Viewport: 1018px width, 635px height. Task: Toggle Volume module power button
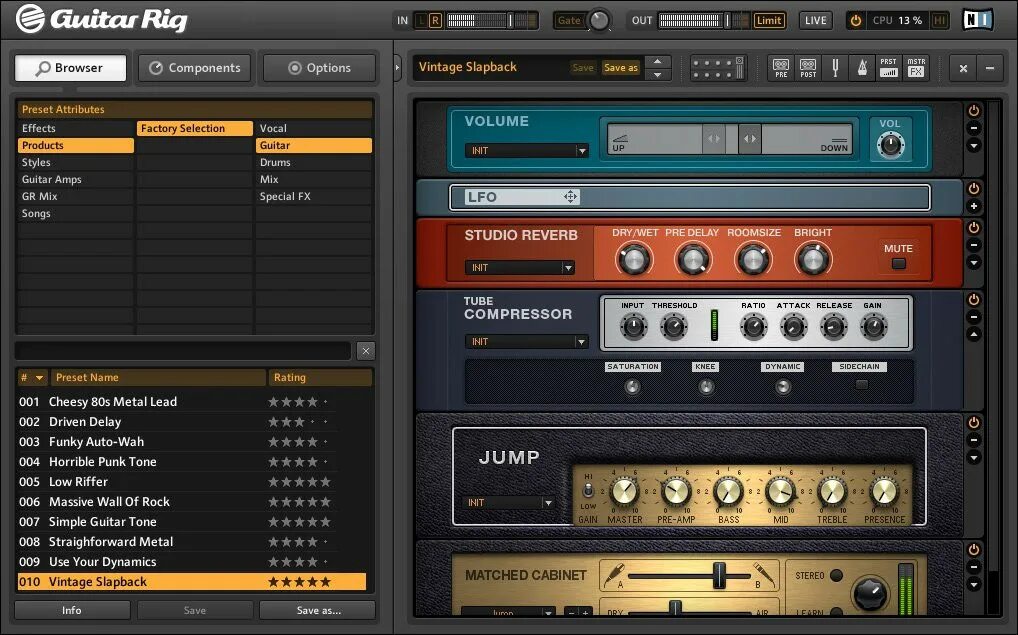click(973, 110)
